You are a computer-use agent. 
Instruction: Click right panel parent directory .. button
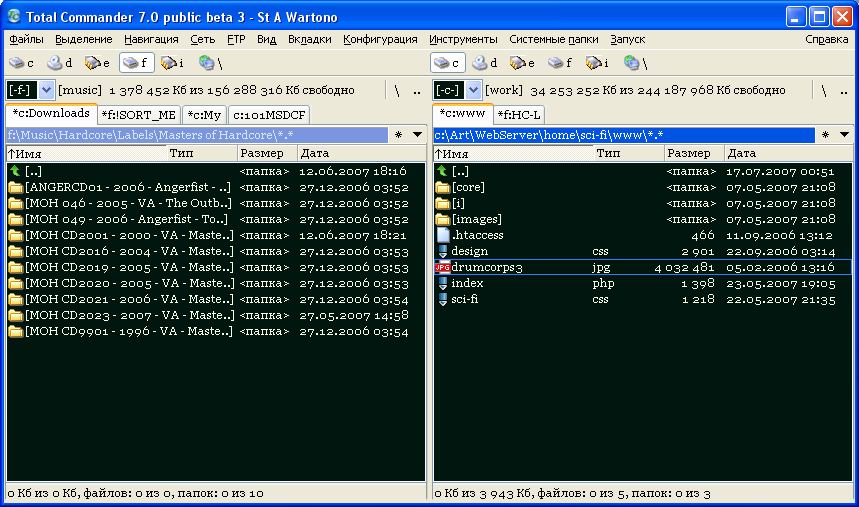pos(844,91)
